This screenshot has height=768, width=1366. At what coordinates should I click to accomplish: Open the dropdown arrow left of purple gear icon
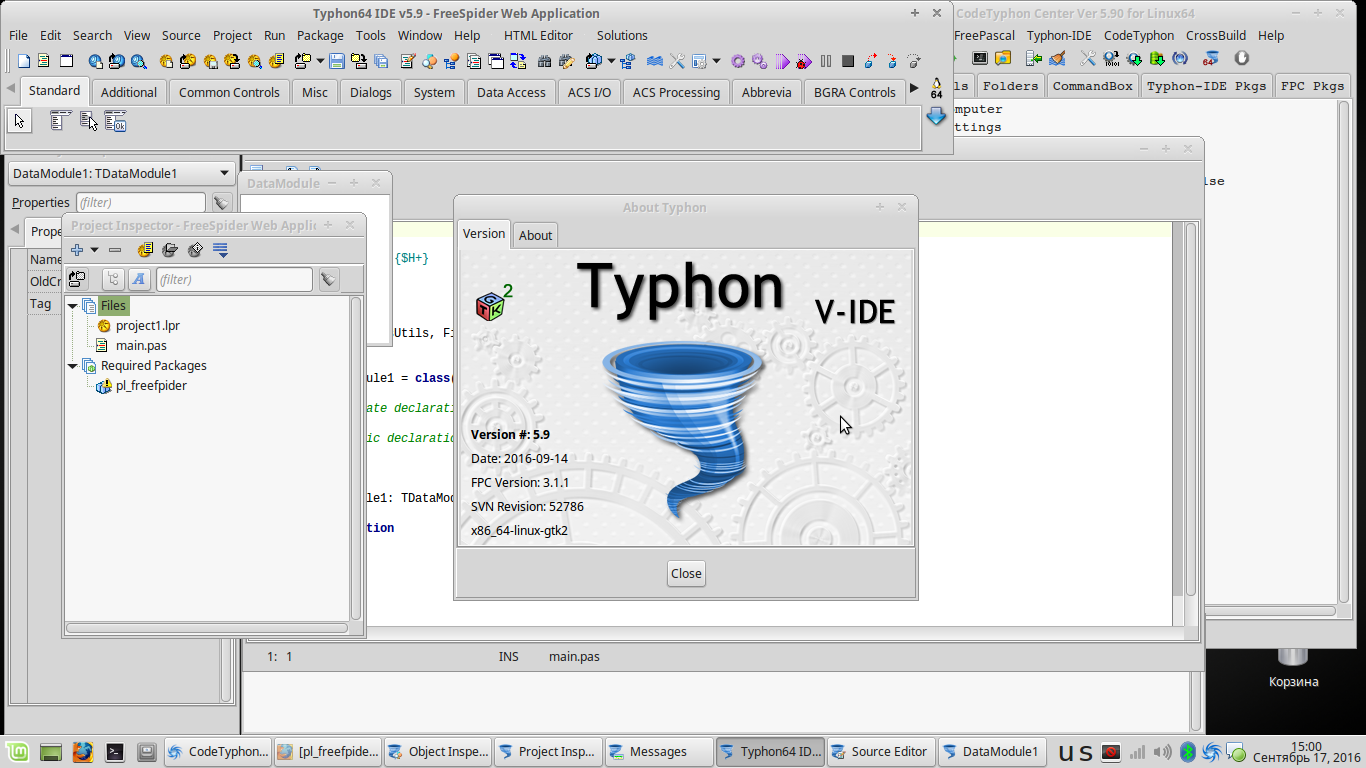tap(716, 61)
